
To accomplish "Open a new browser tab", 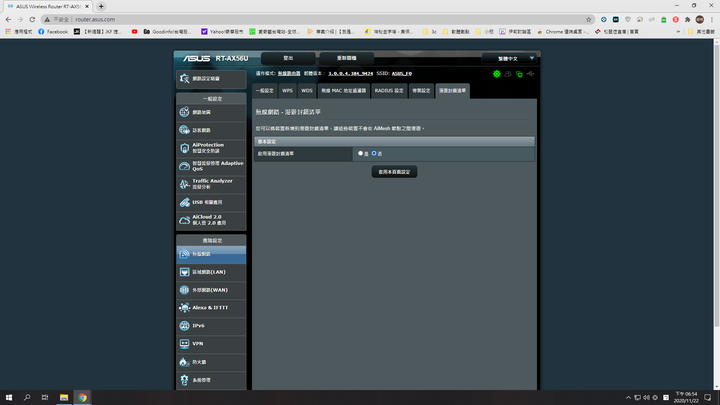I will tap(101, 6).
